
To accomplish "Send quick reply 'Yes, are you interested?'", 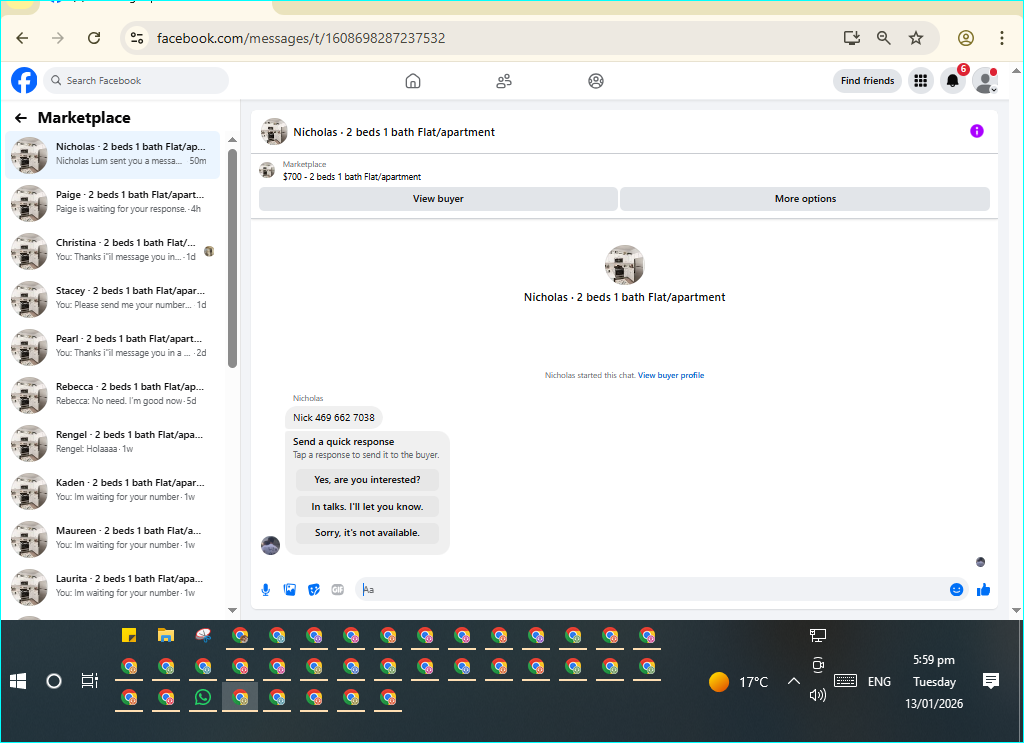I will point(367,480).
